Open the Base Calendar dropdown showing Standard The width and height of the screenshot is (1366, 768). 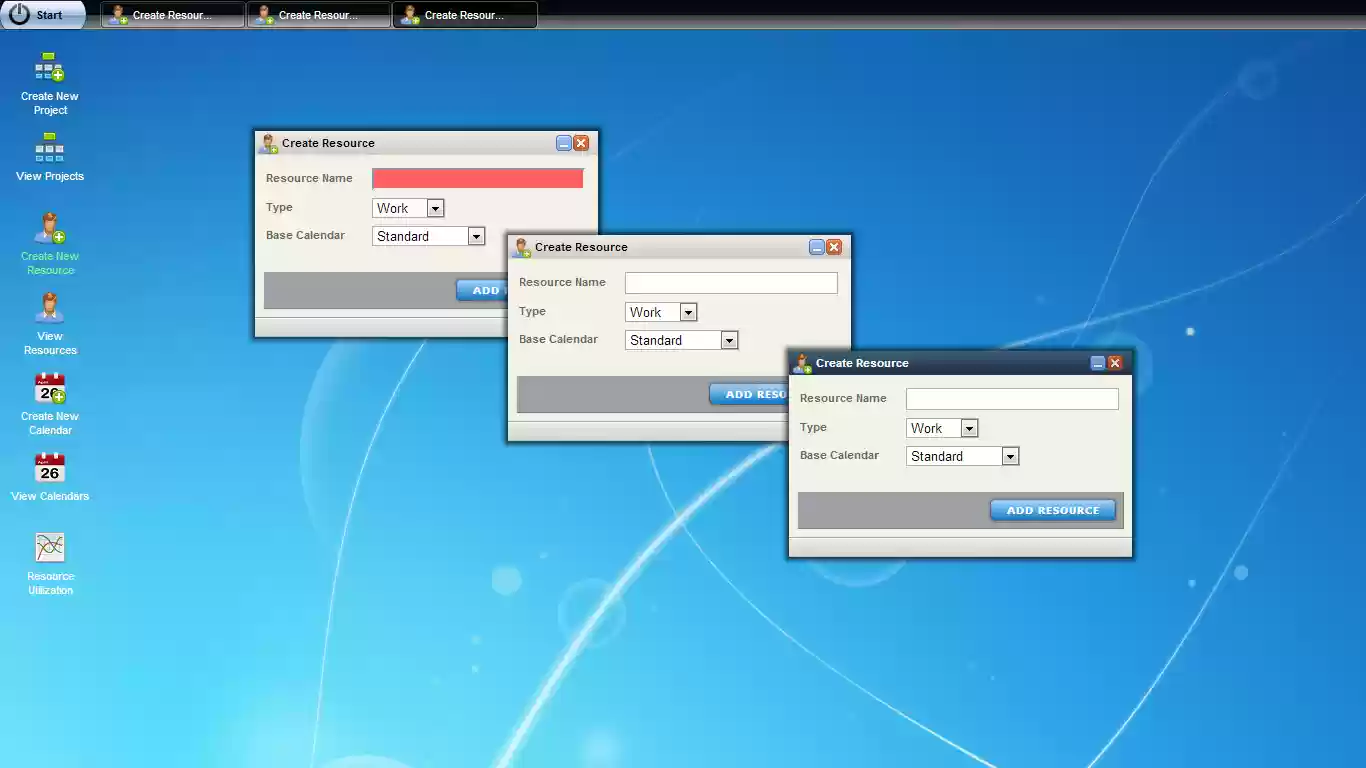tap(1009, 456)
